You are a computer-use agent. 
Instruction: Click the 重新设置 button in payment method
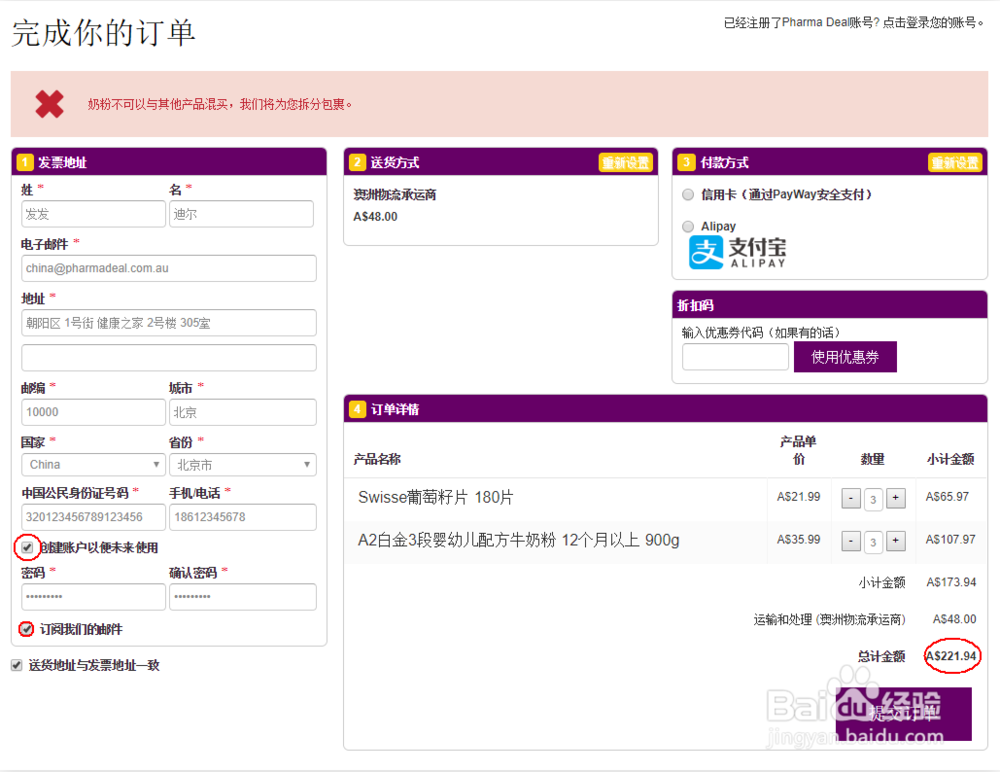(x=955, y=163)
